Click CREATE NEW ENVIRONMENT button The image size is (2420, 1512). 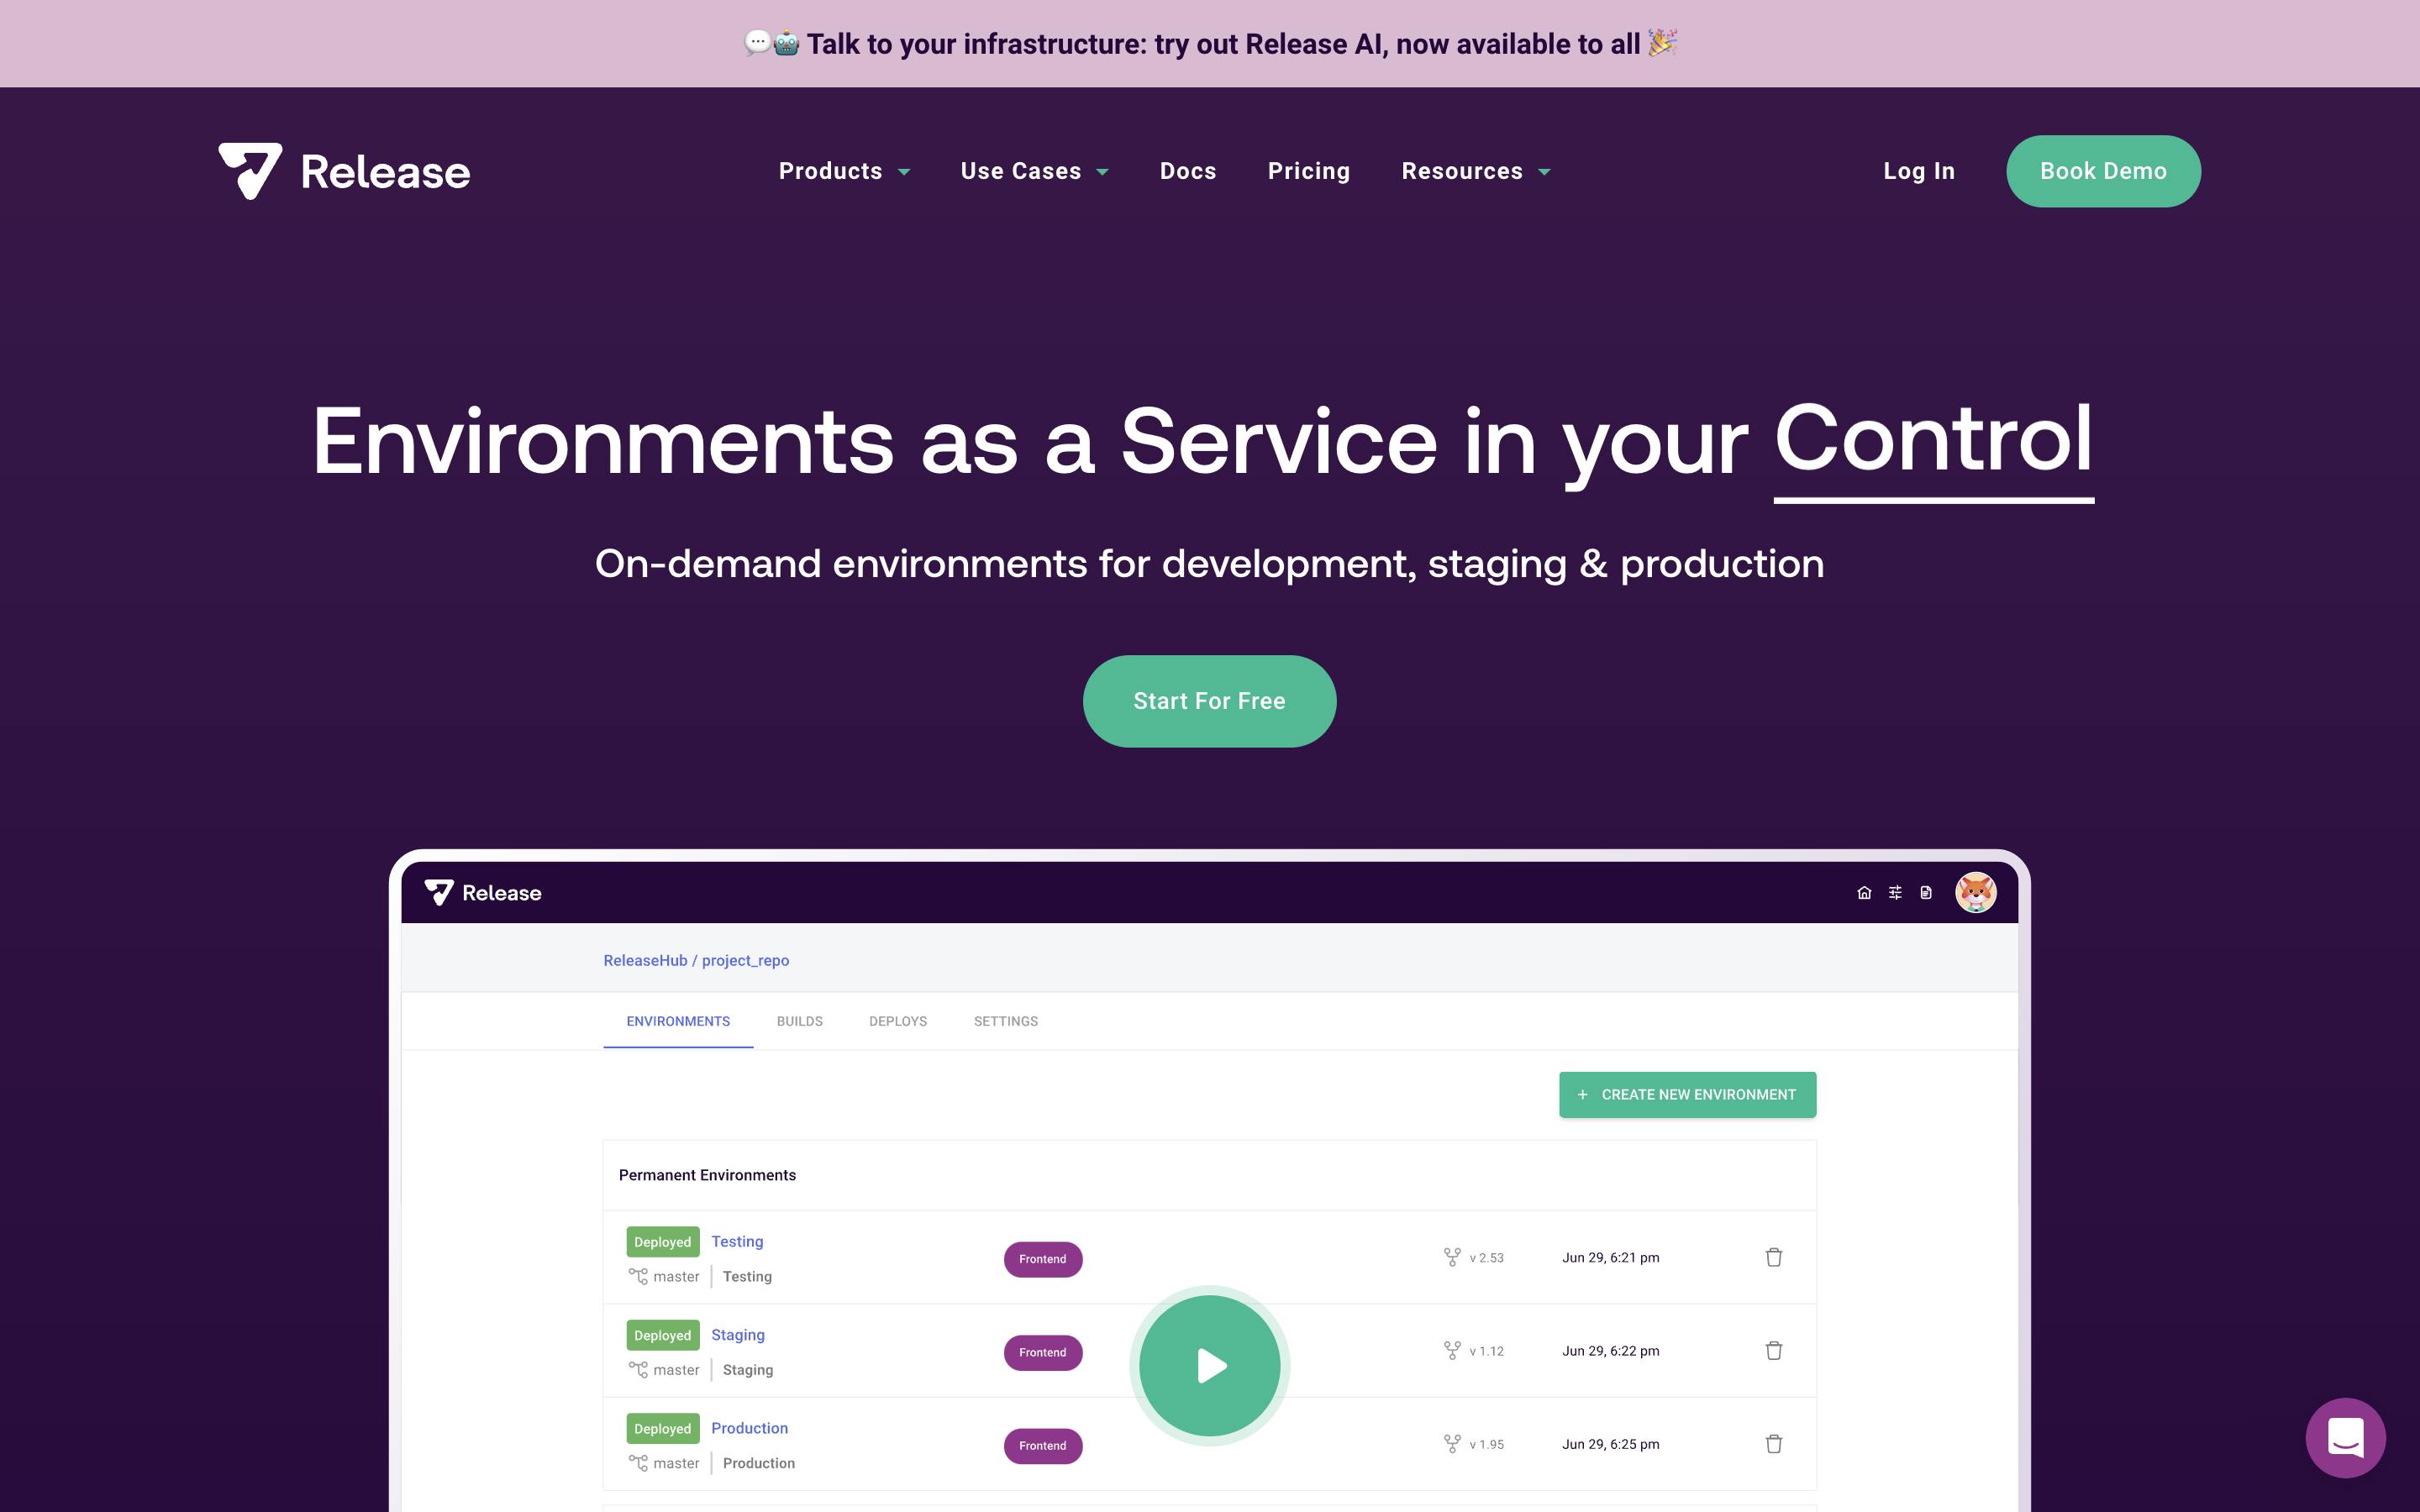pos(1687,1094)
